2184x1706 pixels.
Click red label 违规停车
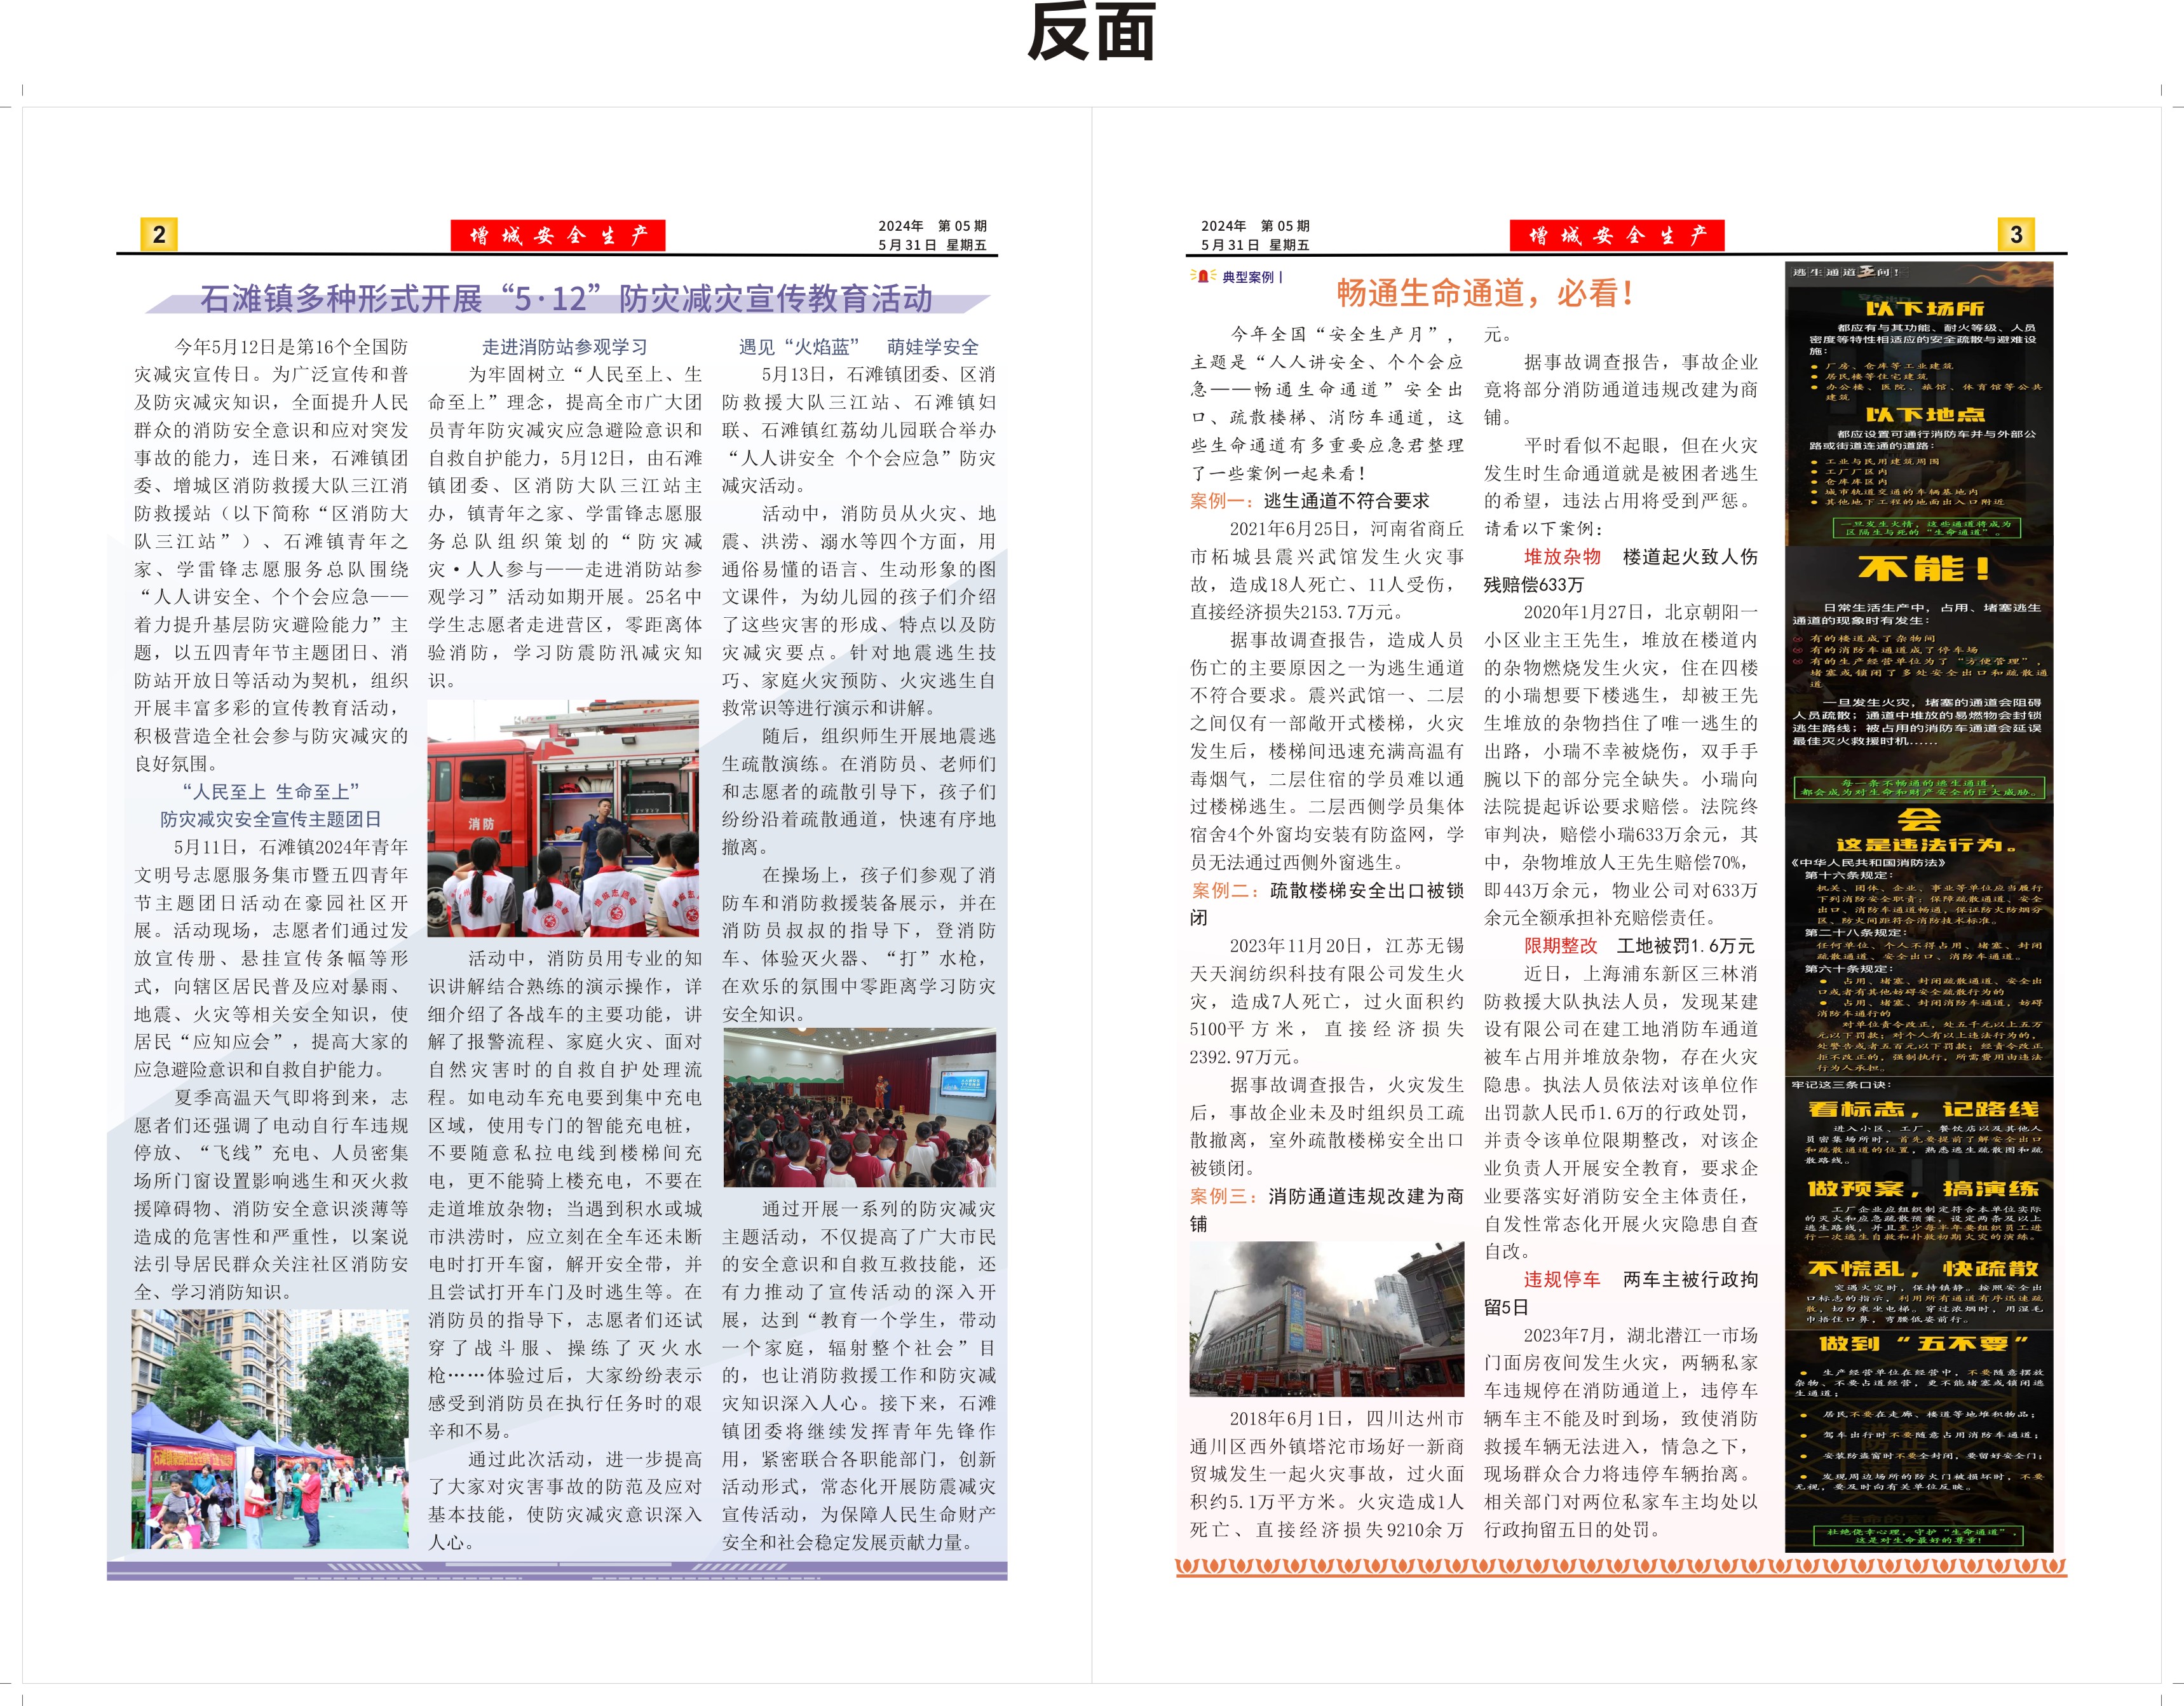[x=1562, y=1280]
